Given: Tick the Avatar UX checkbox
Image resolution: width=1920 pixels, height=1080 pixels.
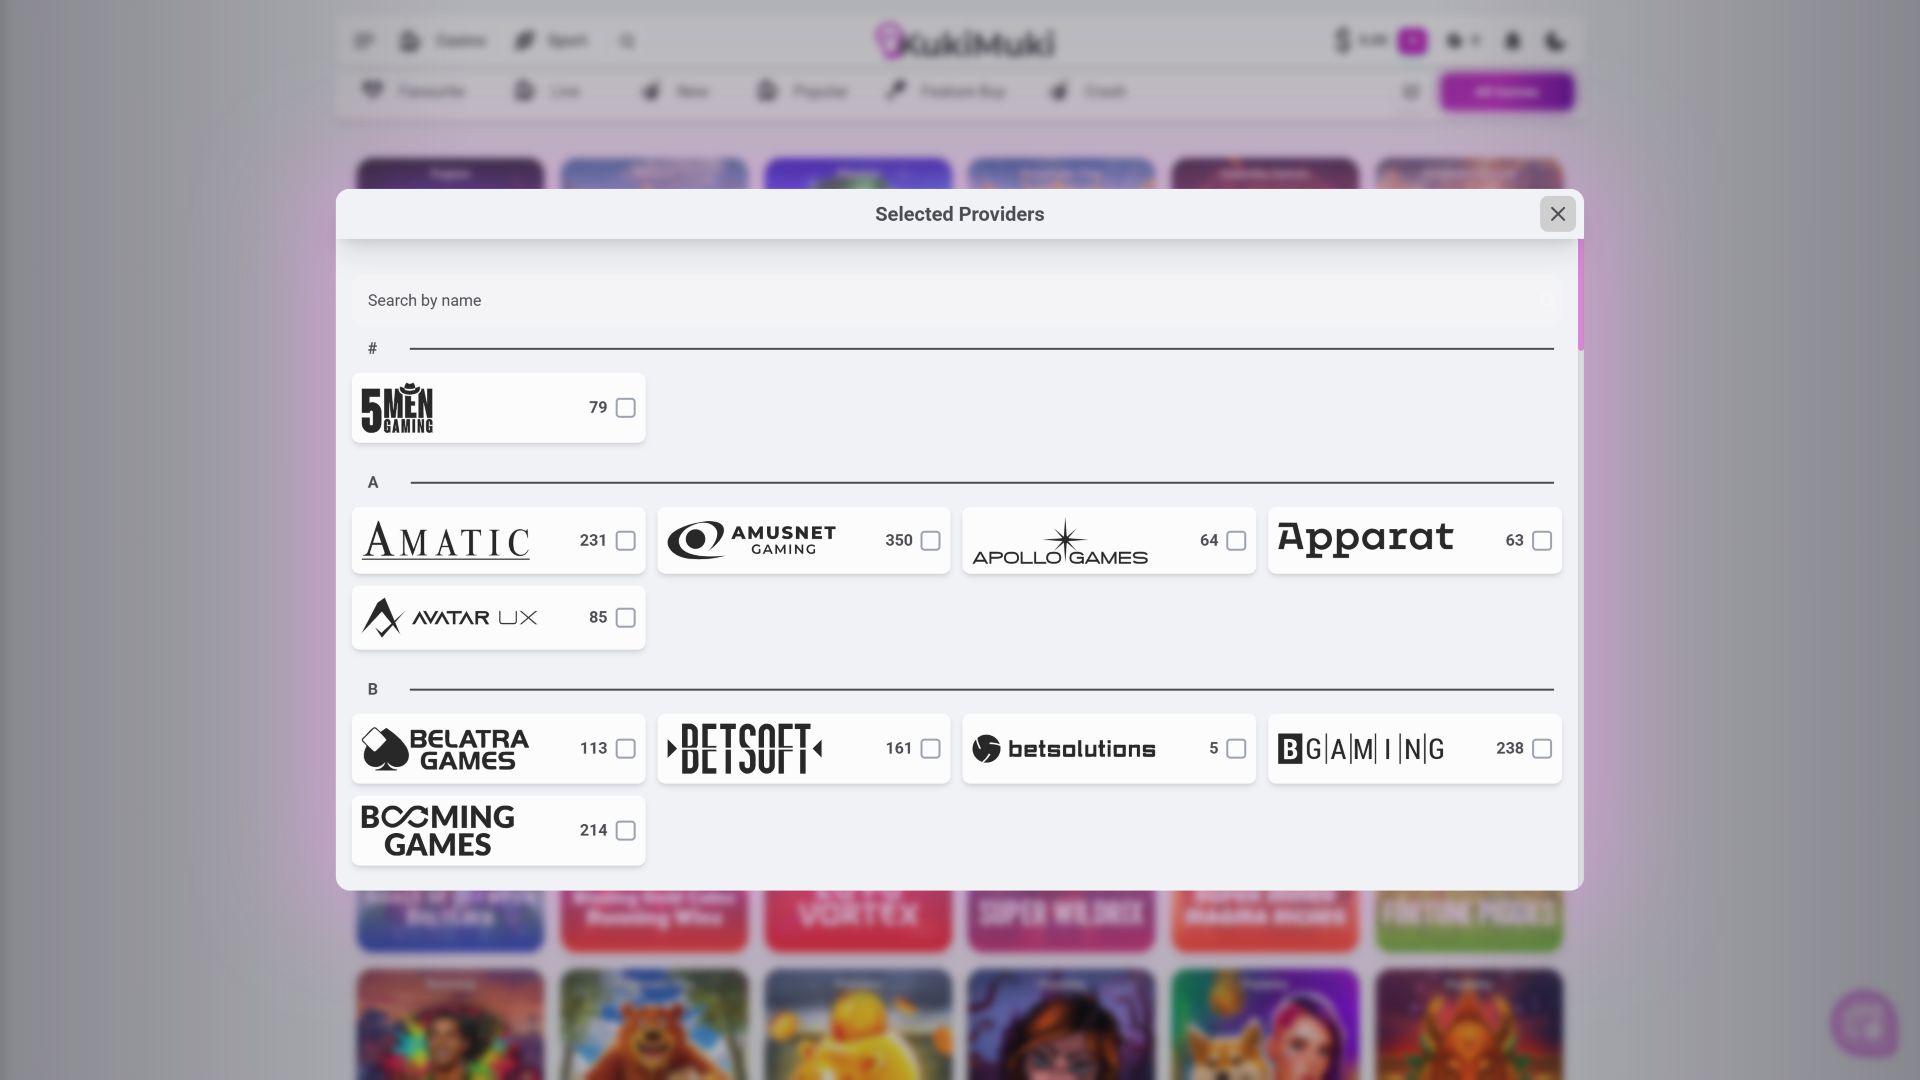Looking at the screenshot, I should pos(626,618).
